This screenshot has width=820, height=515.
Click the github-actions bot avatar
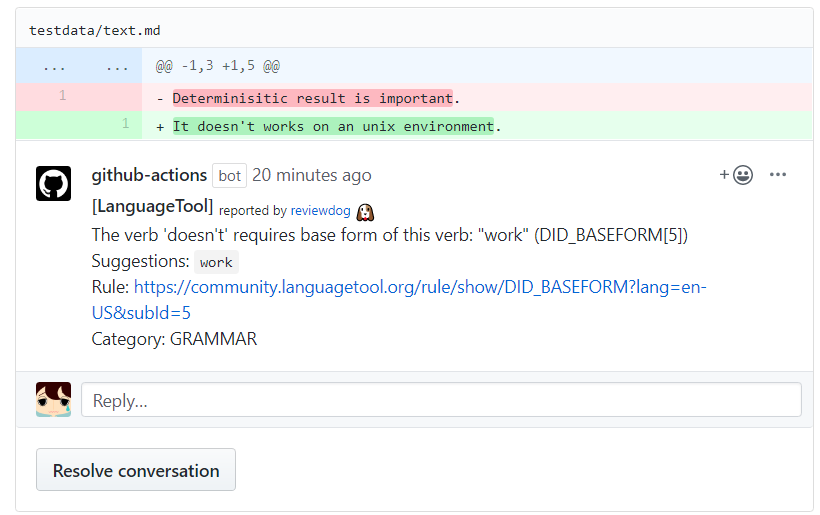click(53, 184)
